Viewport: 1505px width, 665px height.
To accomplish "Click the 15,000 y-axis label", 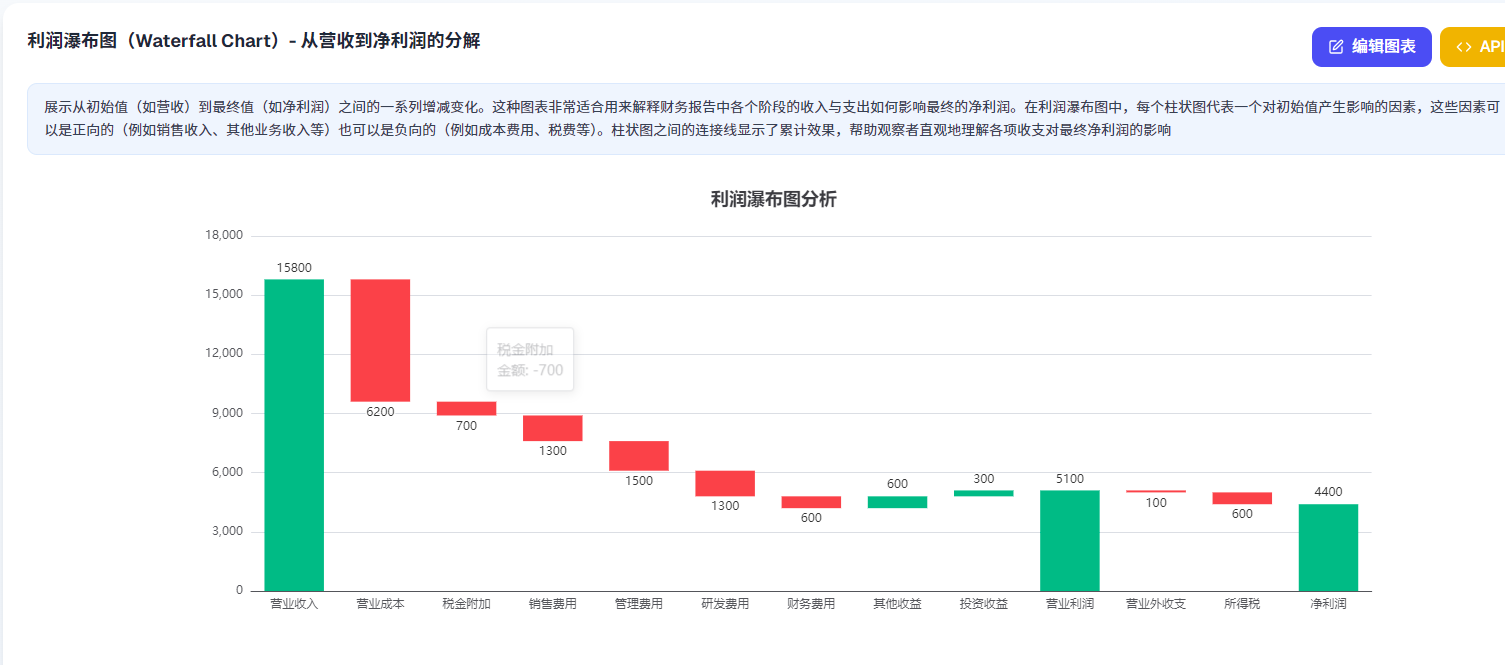I will 224,294.
